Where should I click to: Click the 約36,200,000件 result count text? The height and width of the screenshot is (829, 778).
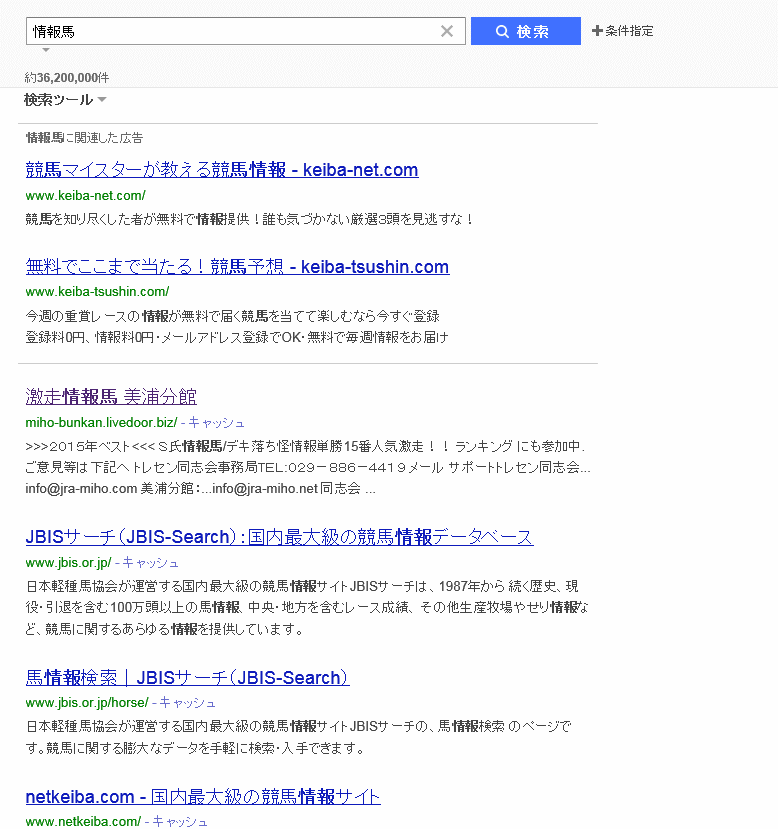(67, 78)
